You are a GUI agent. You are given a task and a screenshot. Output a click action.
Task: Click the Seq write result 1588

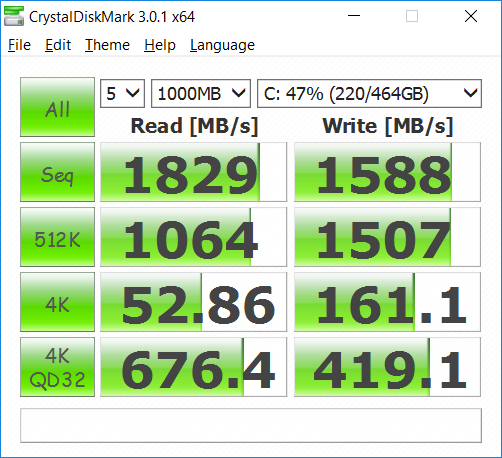pyautogui.click(x=387, y=172)
